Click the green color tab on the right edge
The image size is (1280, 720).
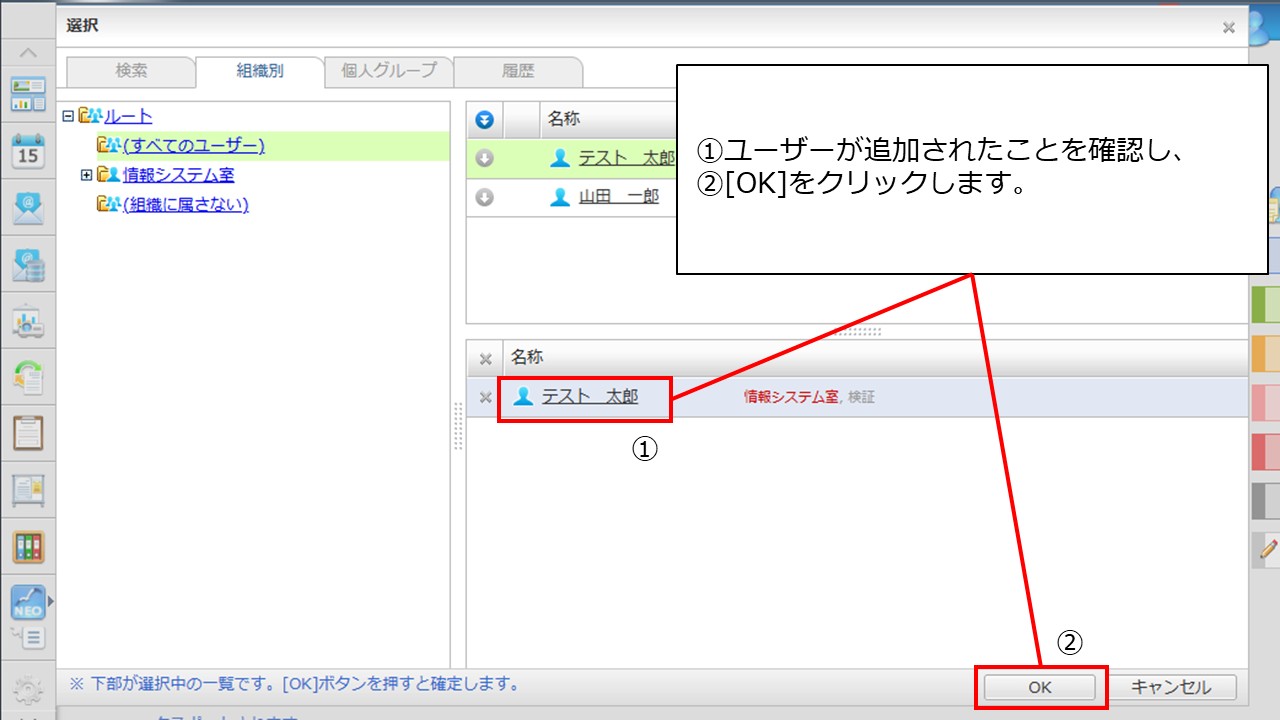1266,305
